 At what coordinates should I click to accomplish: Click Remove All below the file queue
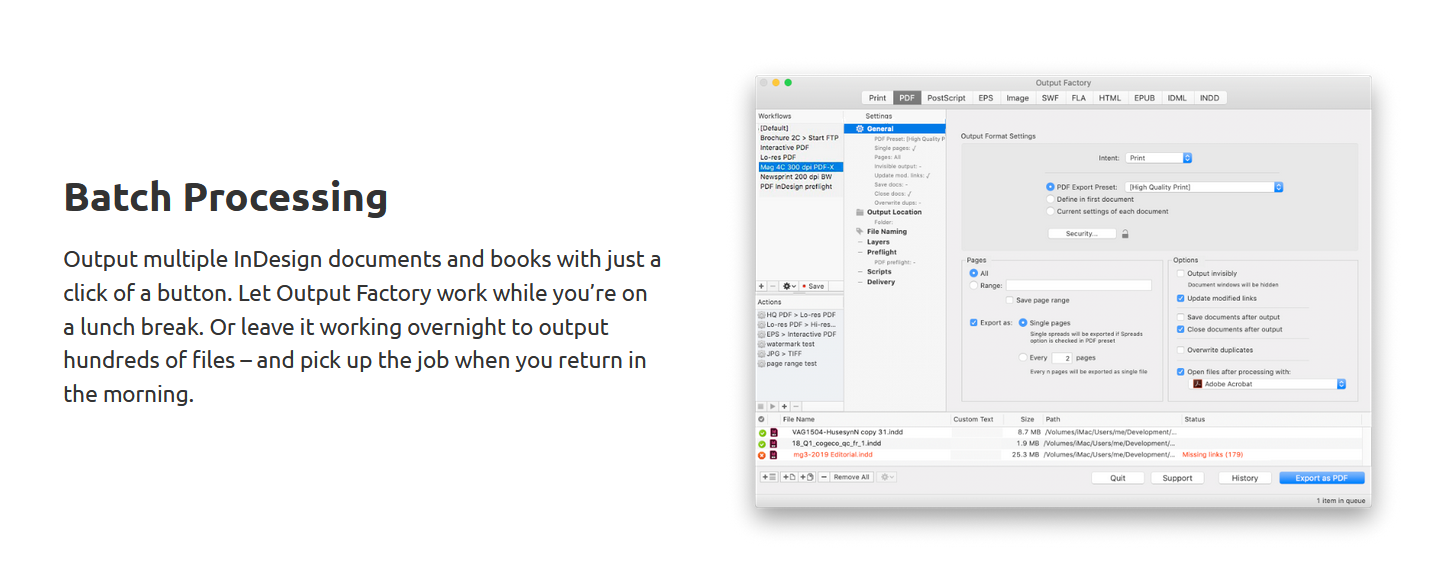(852, 477)
